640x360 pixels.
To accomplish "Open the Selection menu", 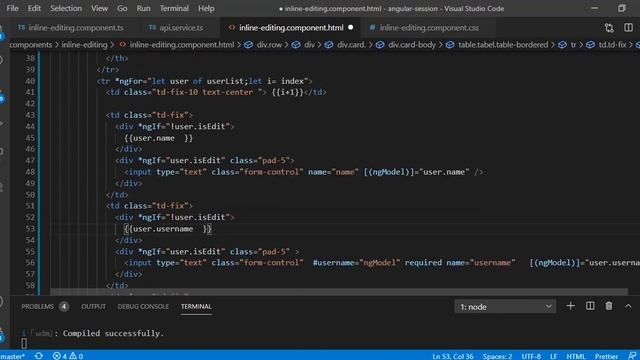I will (66, 8).
